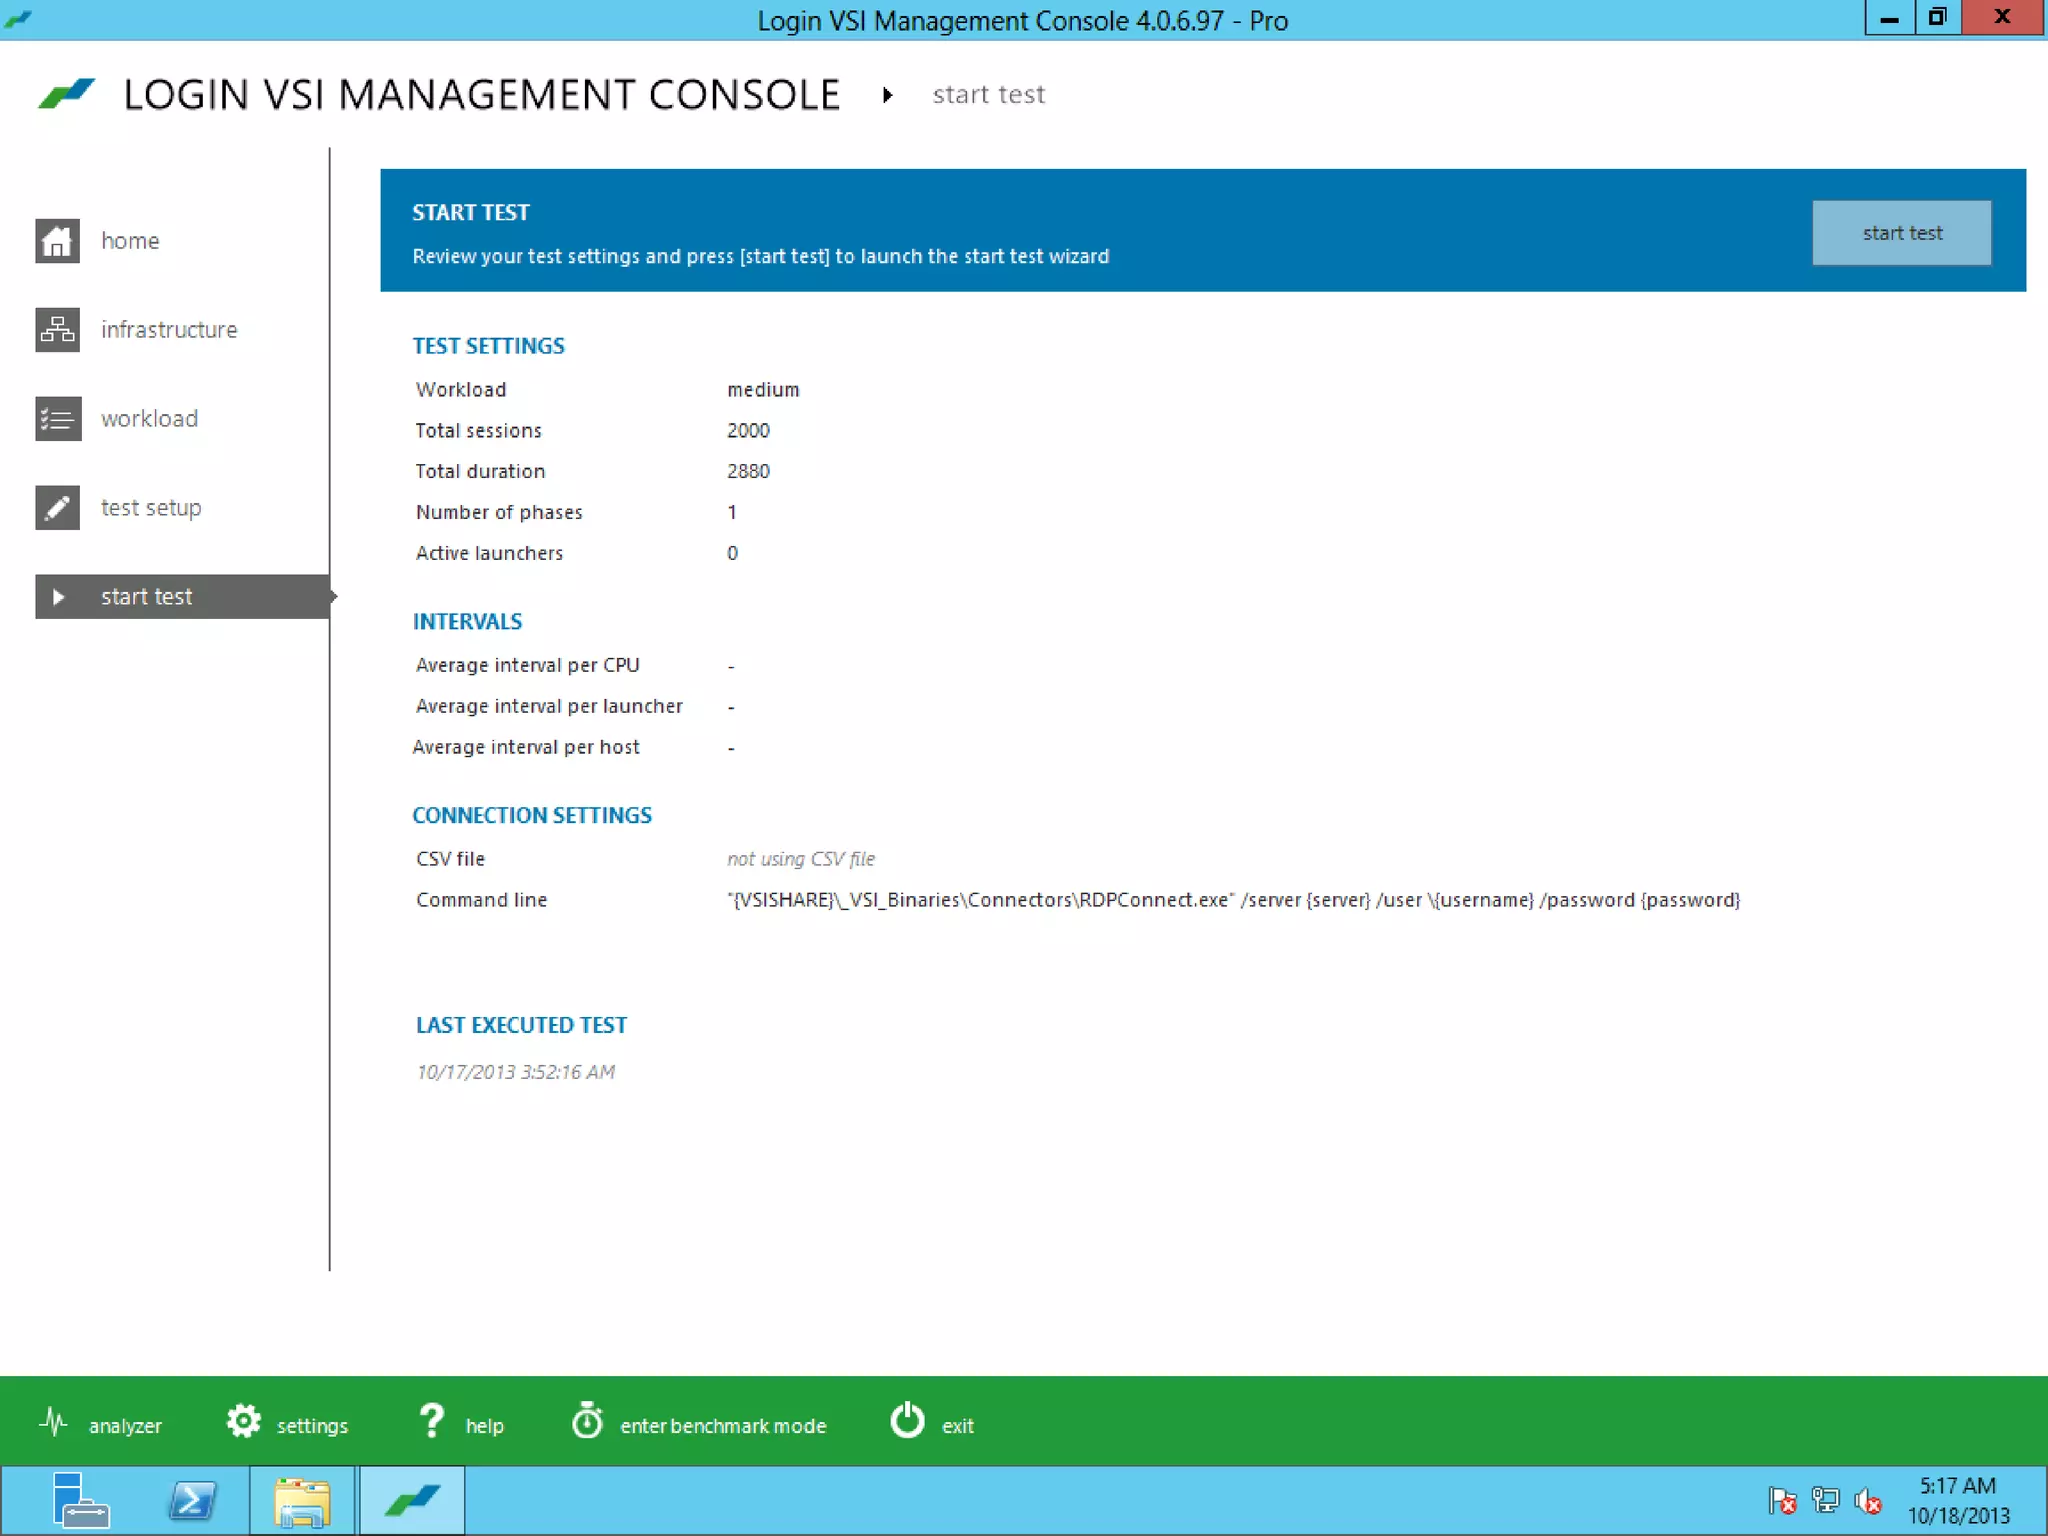Click the test setup pencil icon
This screenshot has width=2048, height=1536.
tap(57, 508)
